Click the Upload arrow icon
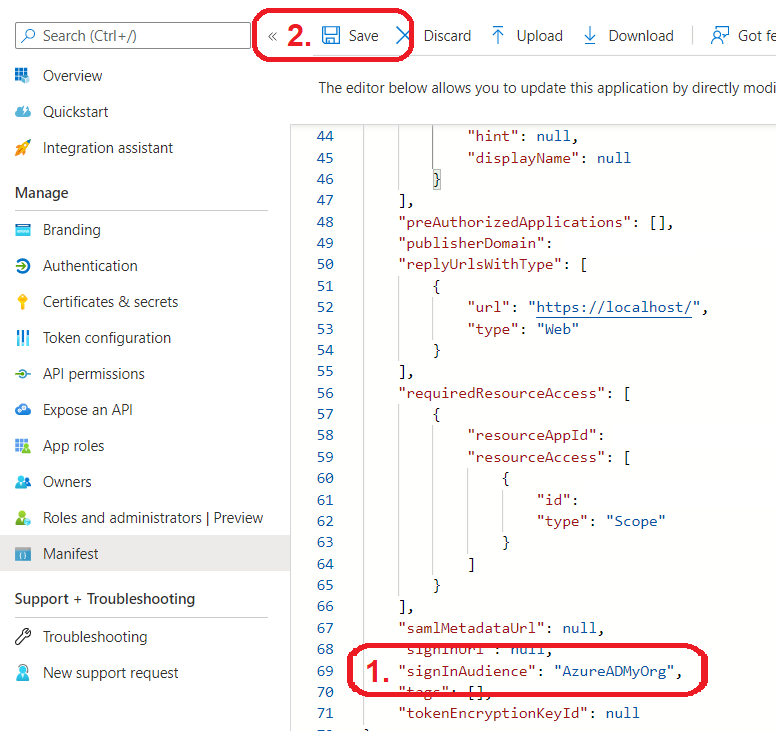The height and width of the screenshot is (731, 779). click(x=498, y=36)
